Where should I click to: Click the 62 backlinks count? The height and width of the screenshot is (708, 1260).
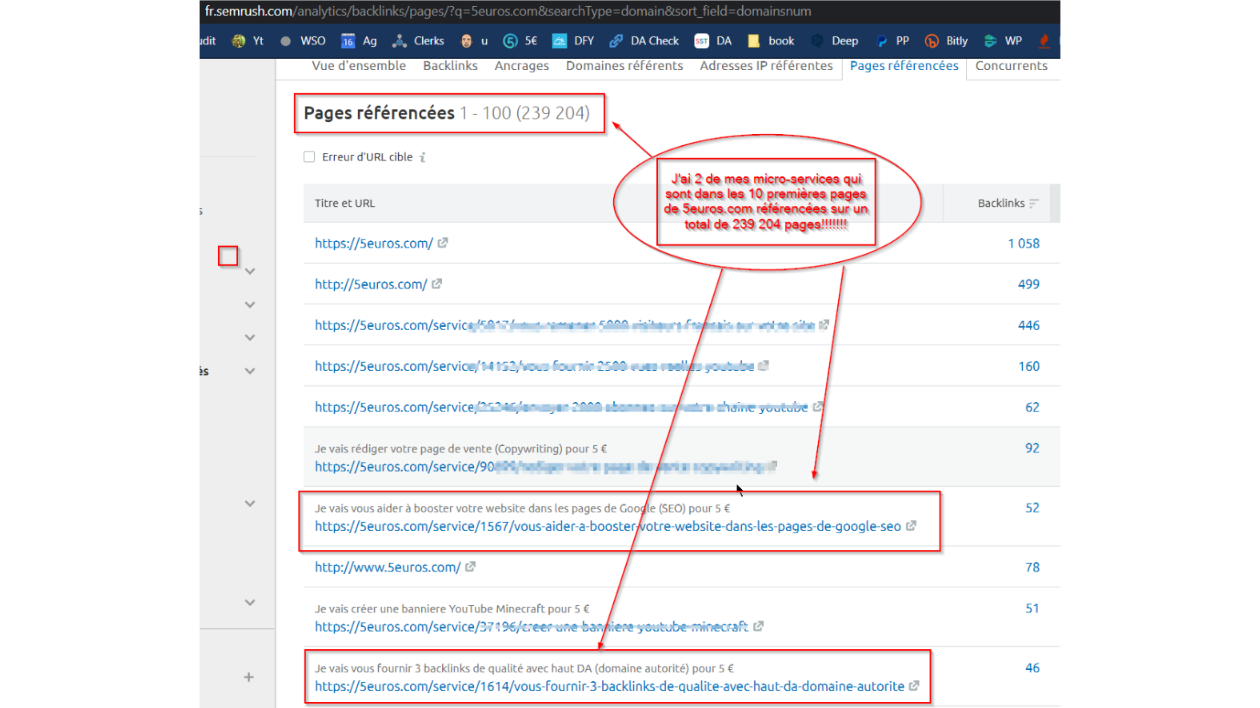(1032, 407)
